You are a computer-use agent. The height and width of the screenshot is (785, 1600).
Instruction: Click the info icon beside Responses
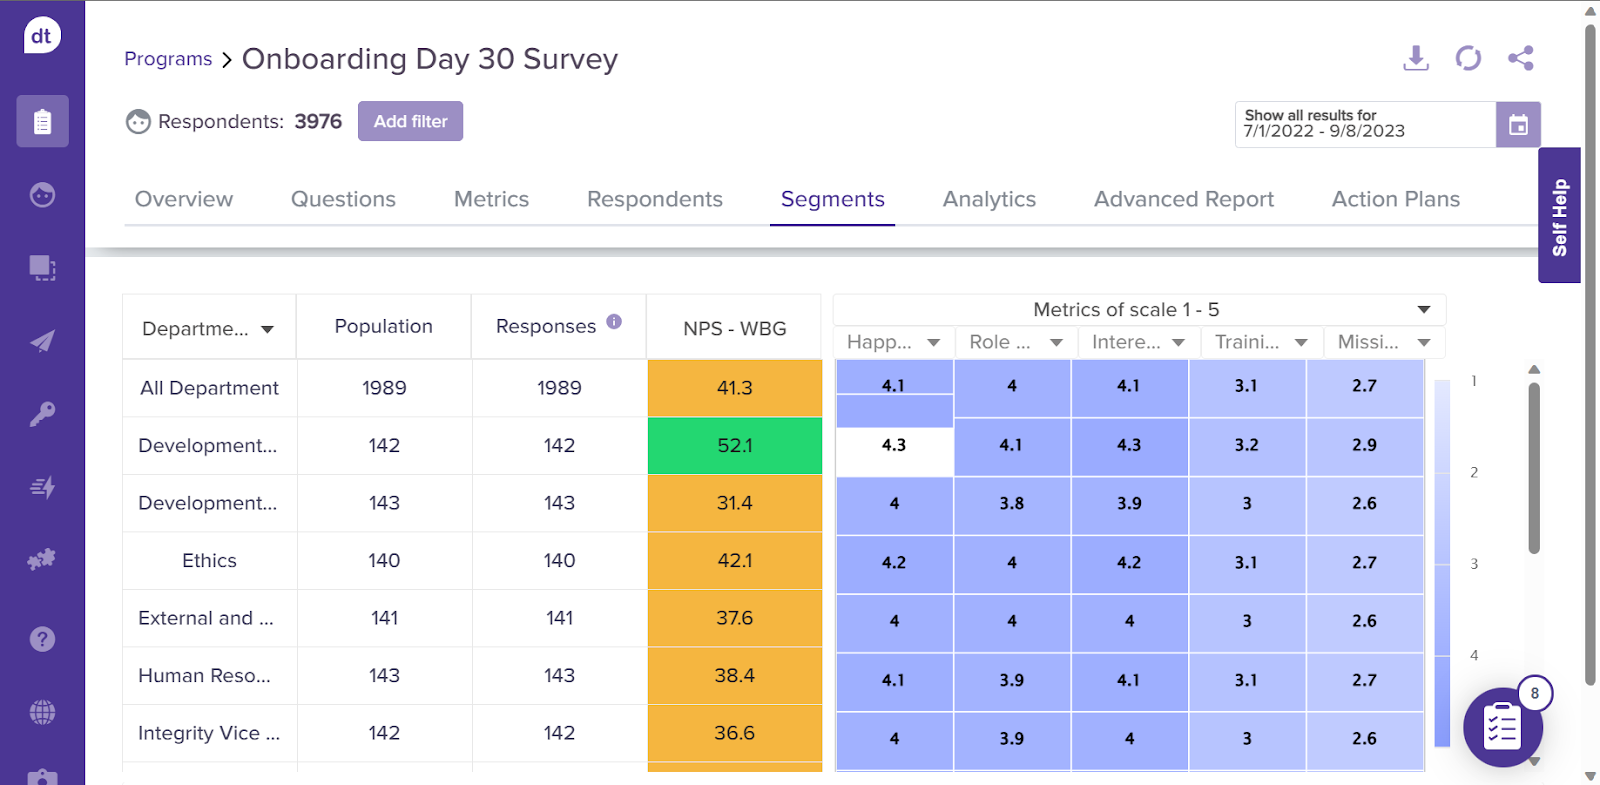614,322
